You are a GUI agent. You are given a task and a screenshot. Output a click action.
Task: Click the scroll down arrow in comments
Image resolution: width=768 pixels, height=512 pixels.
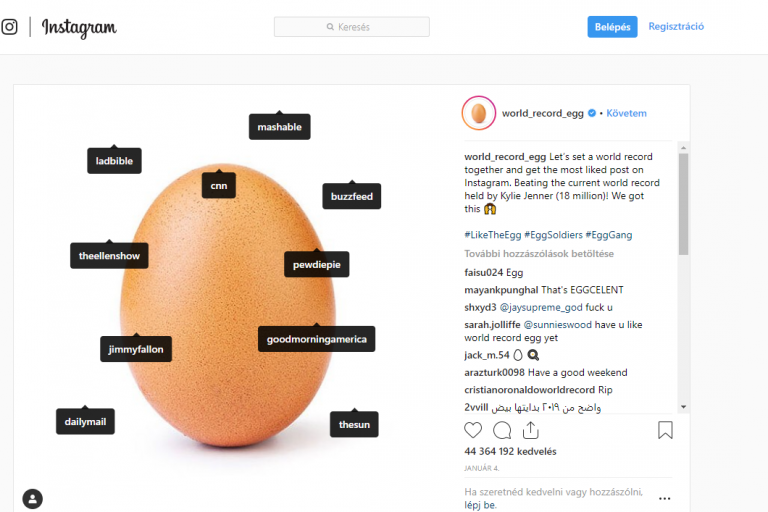pos(683,406)
